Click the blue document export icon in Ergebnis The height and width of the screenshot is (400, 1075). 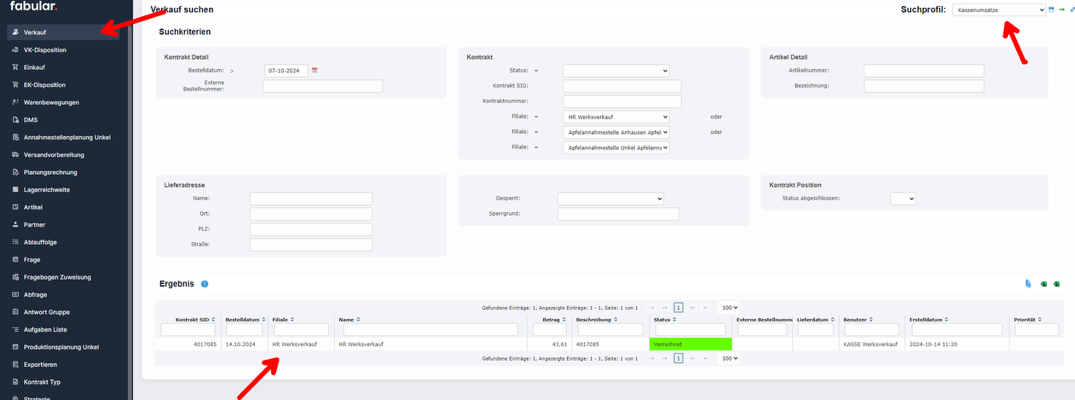1028,284
